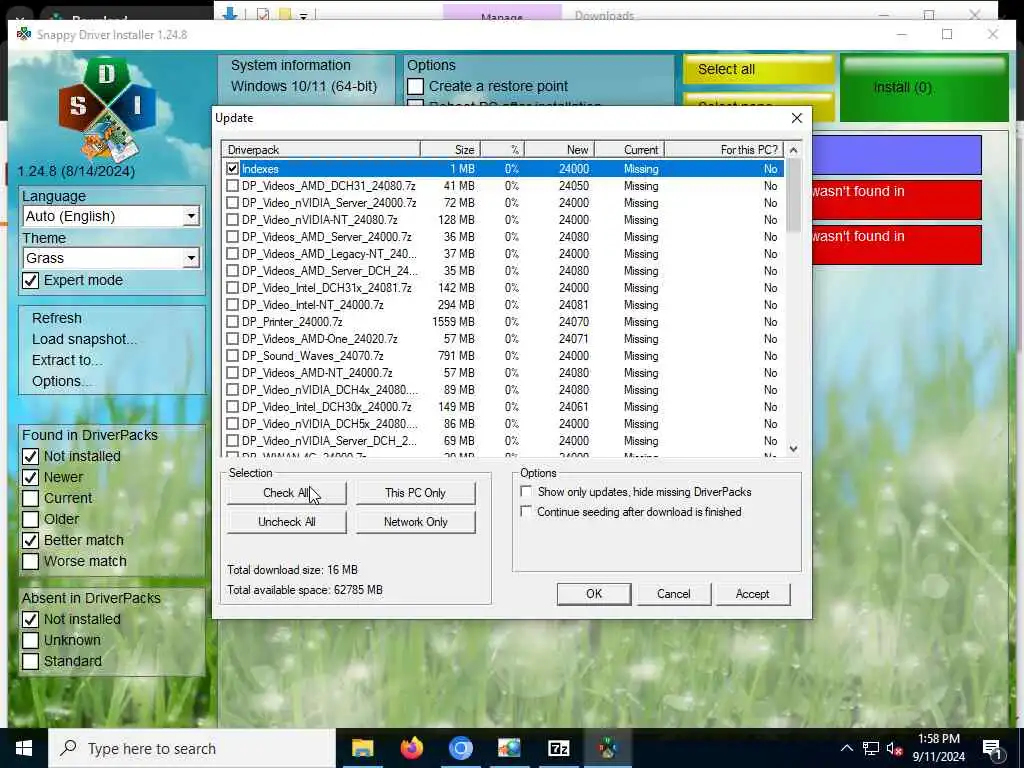Open Load snapshot... in the sidebar
This screenshot has height=768, width=1024.
click(x=84, y=339)
